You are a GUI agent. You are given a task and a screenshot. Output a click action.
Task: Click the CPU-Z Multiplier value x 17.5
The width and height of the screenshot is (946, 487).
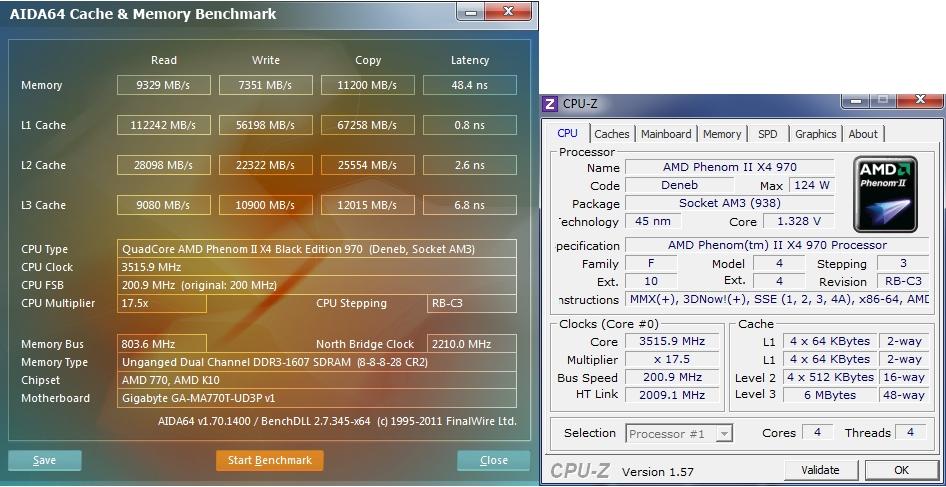pos(673,360)
